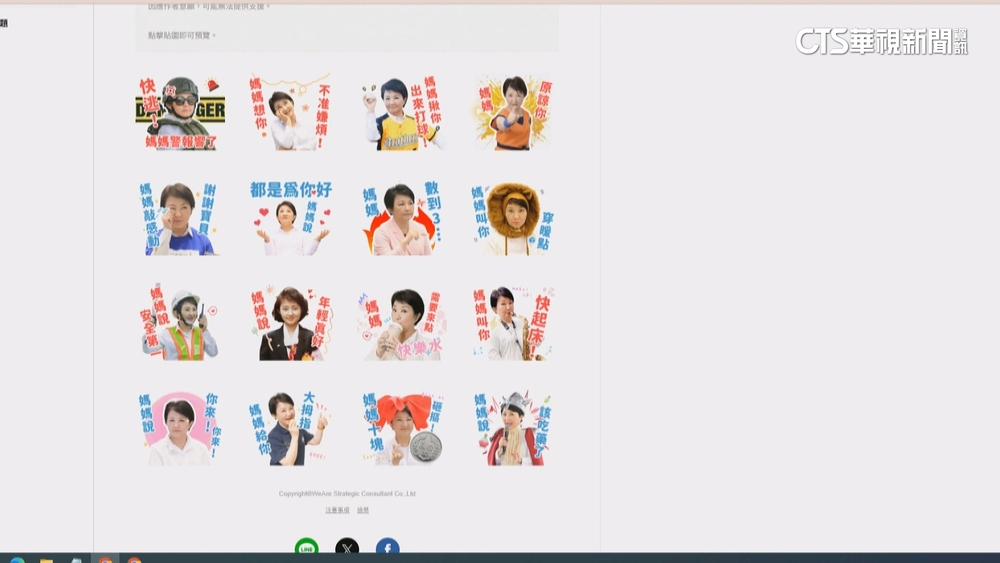1000x563 pixels.
Task: Select the baseball jersey 出來打球 sticker
Action: (401, 113)
